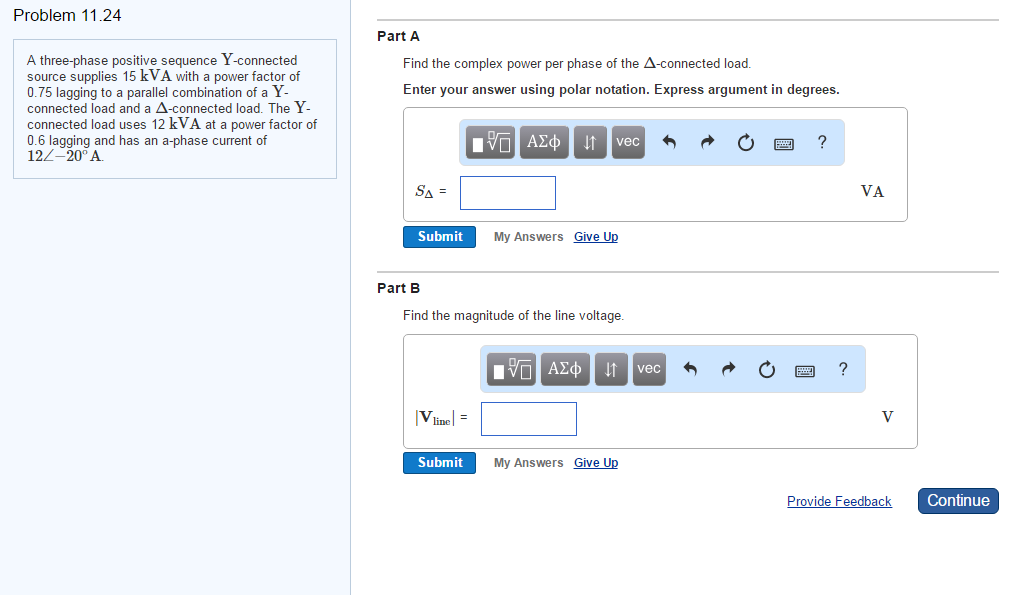Redo entry in Part A toolbar

click(707, 143)
